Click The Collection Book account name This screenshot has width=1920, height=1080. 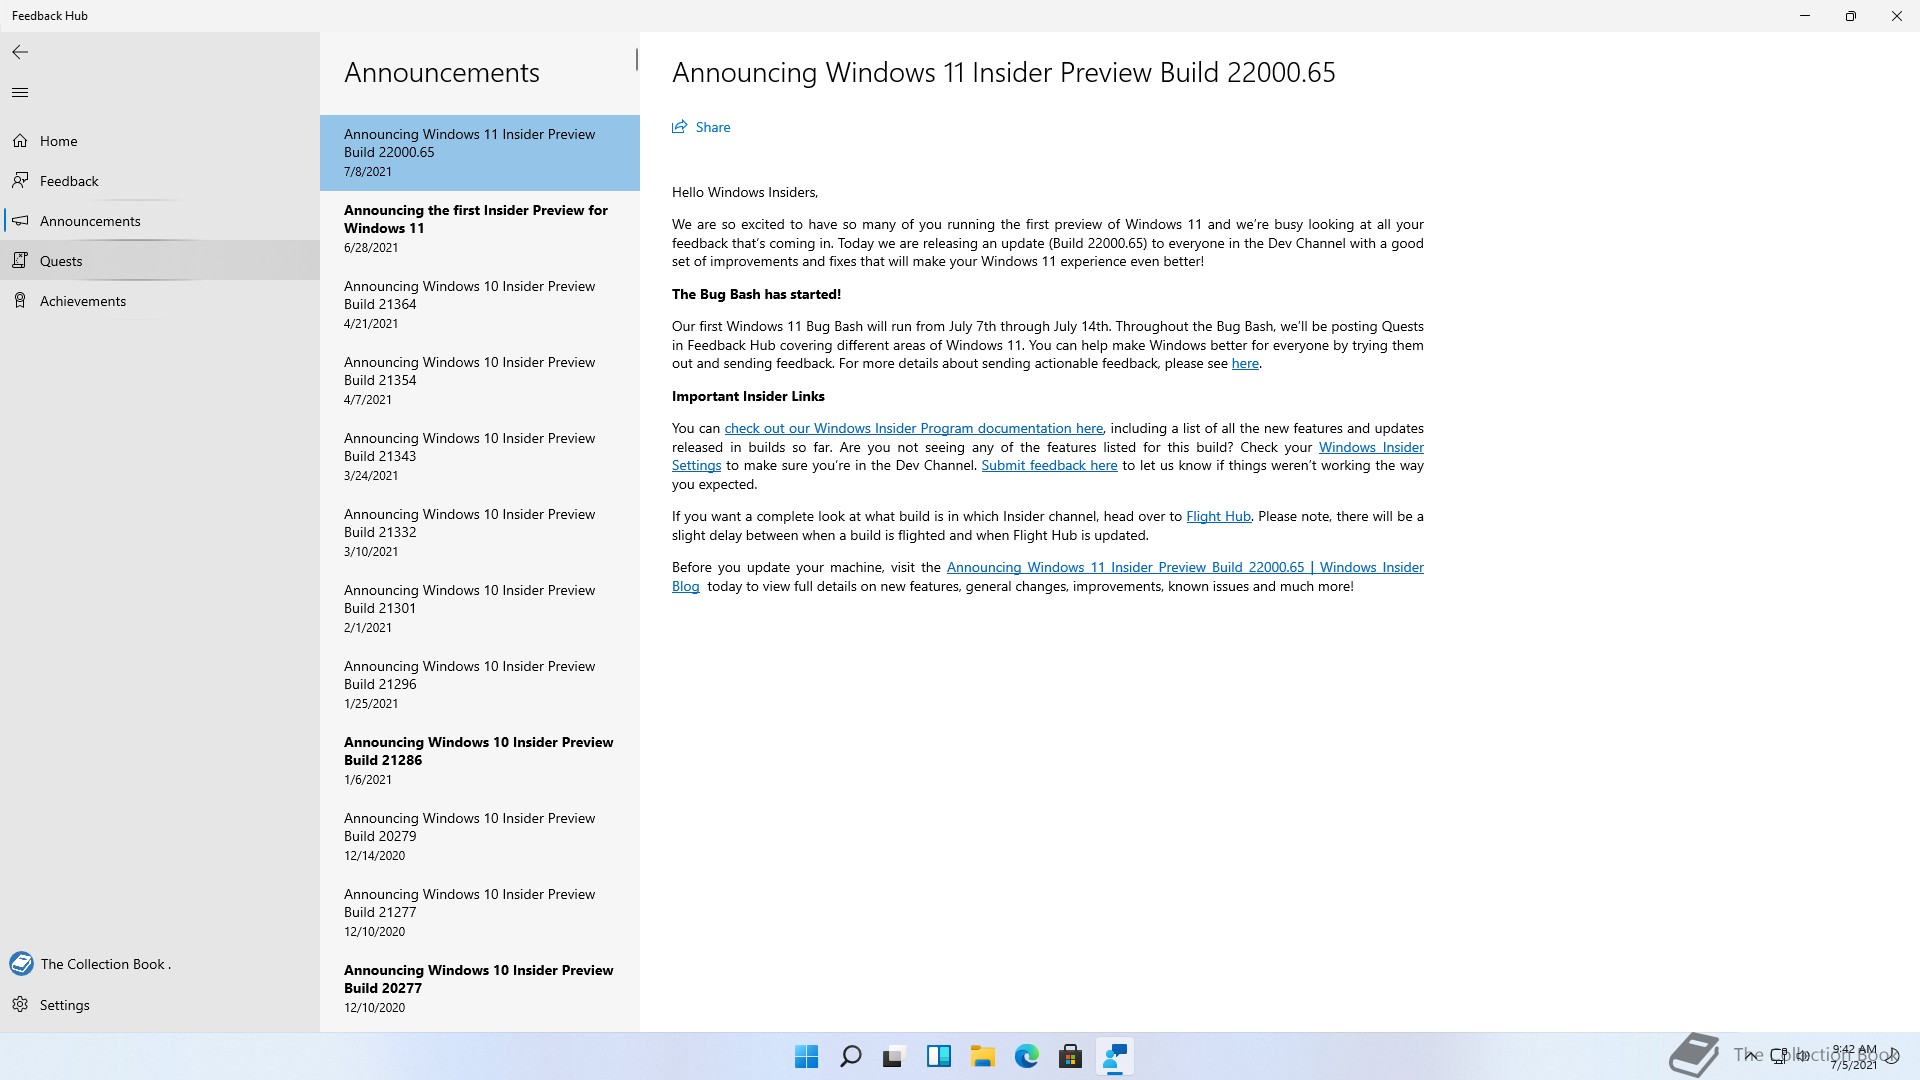(106, 964)
